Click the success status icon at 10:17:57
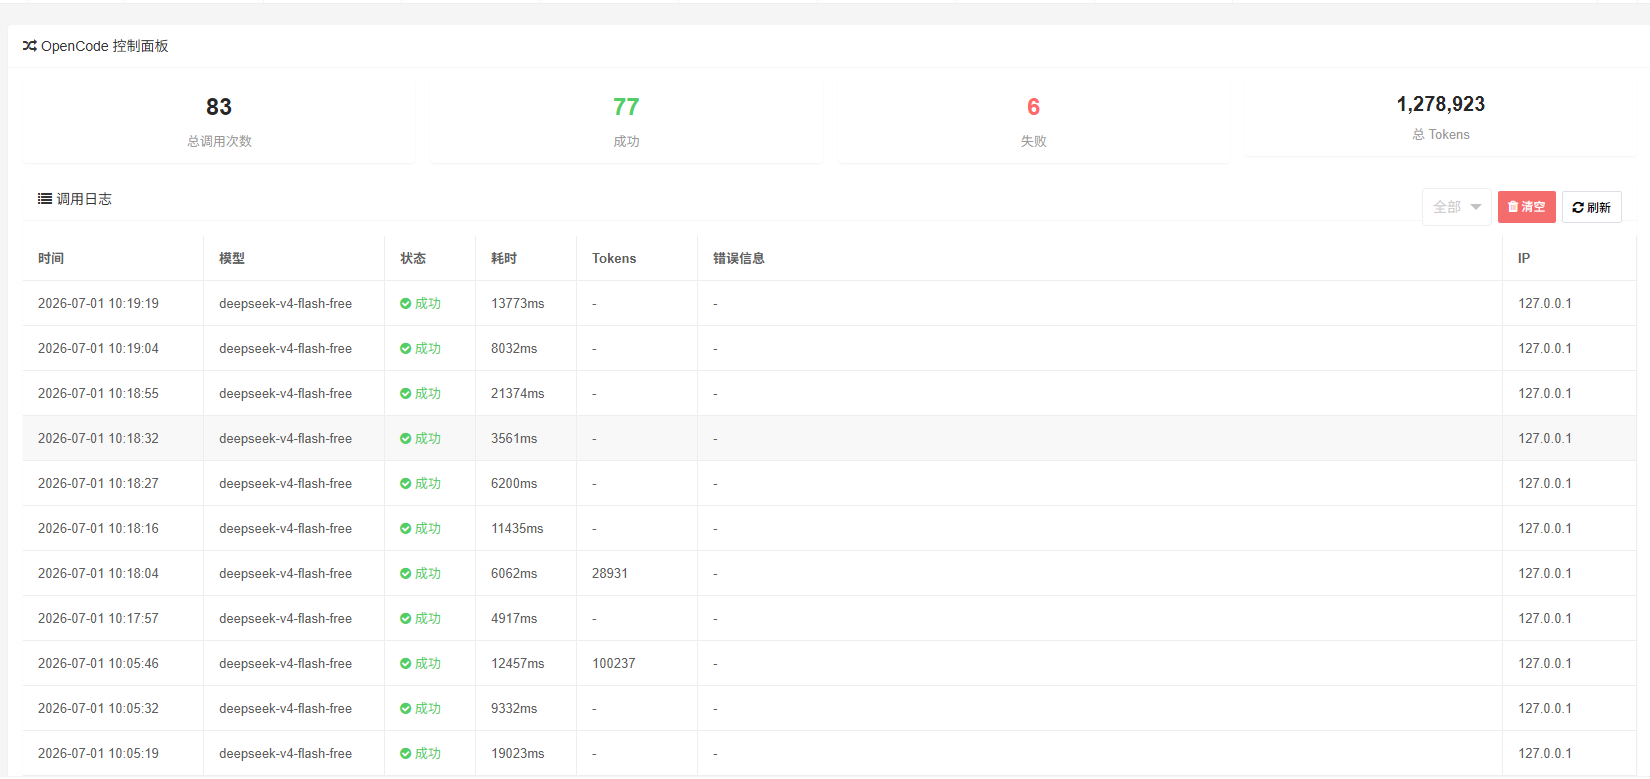The height and width of the screenshot is (779, 1650). click(406, 619)
